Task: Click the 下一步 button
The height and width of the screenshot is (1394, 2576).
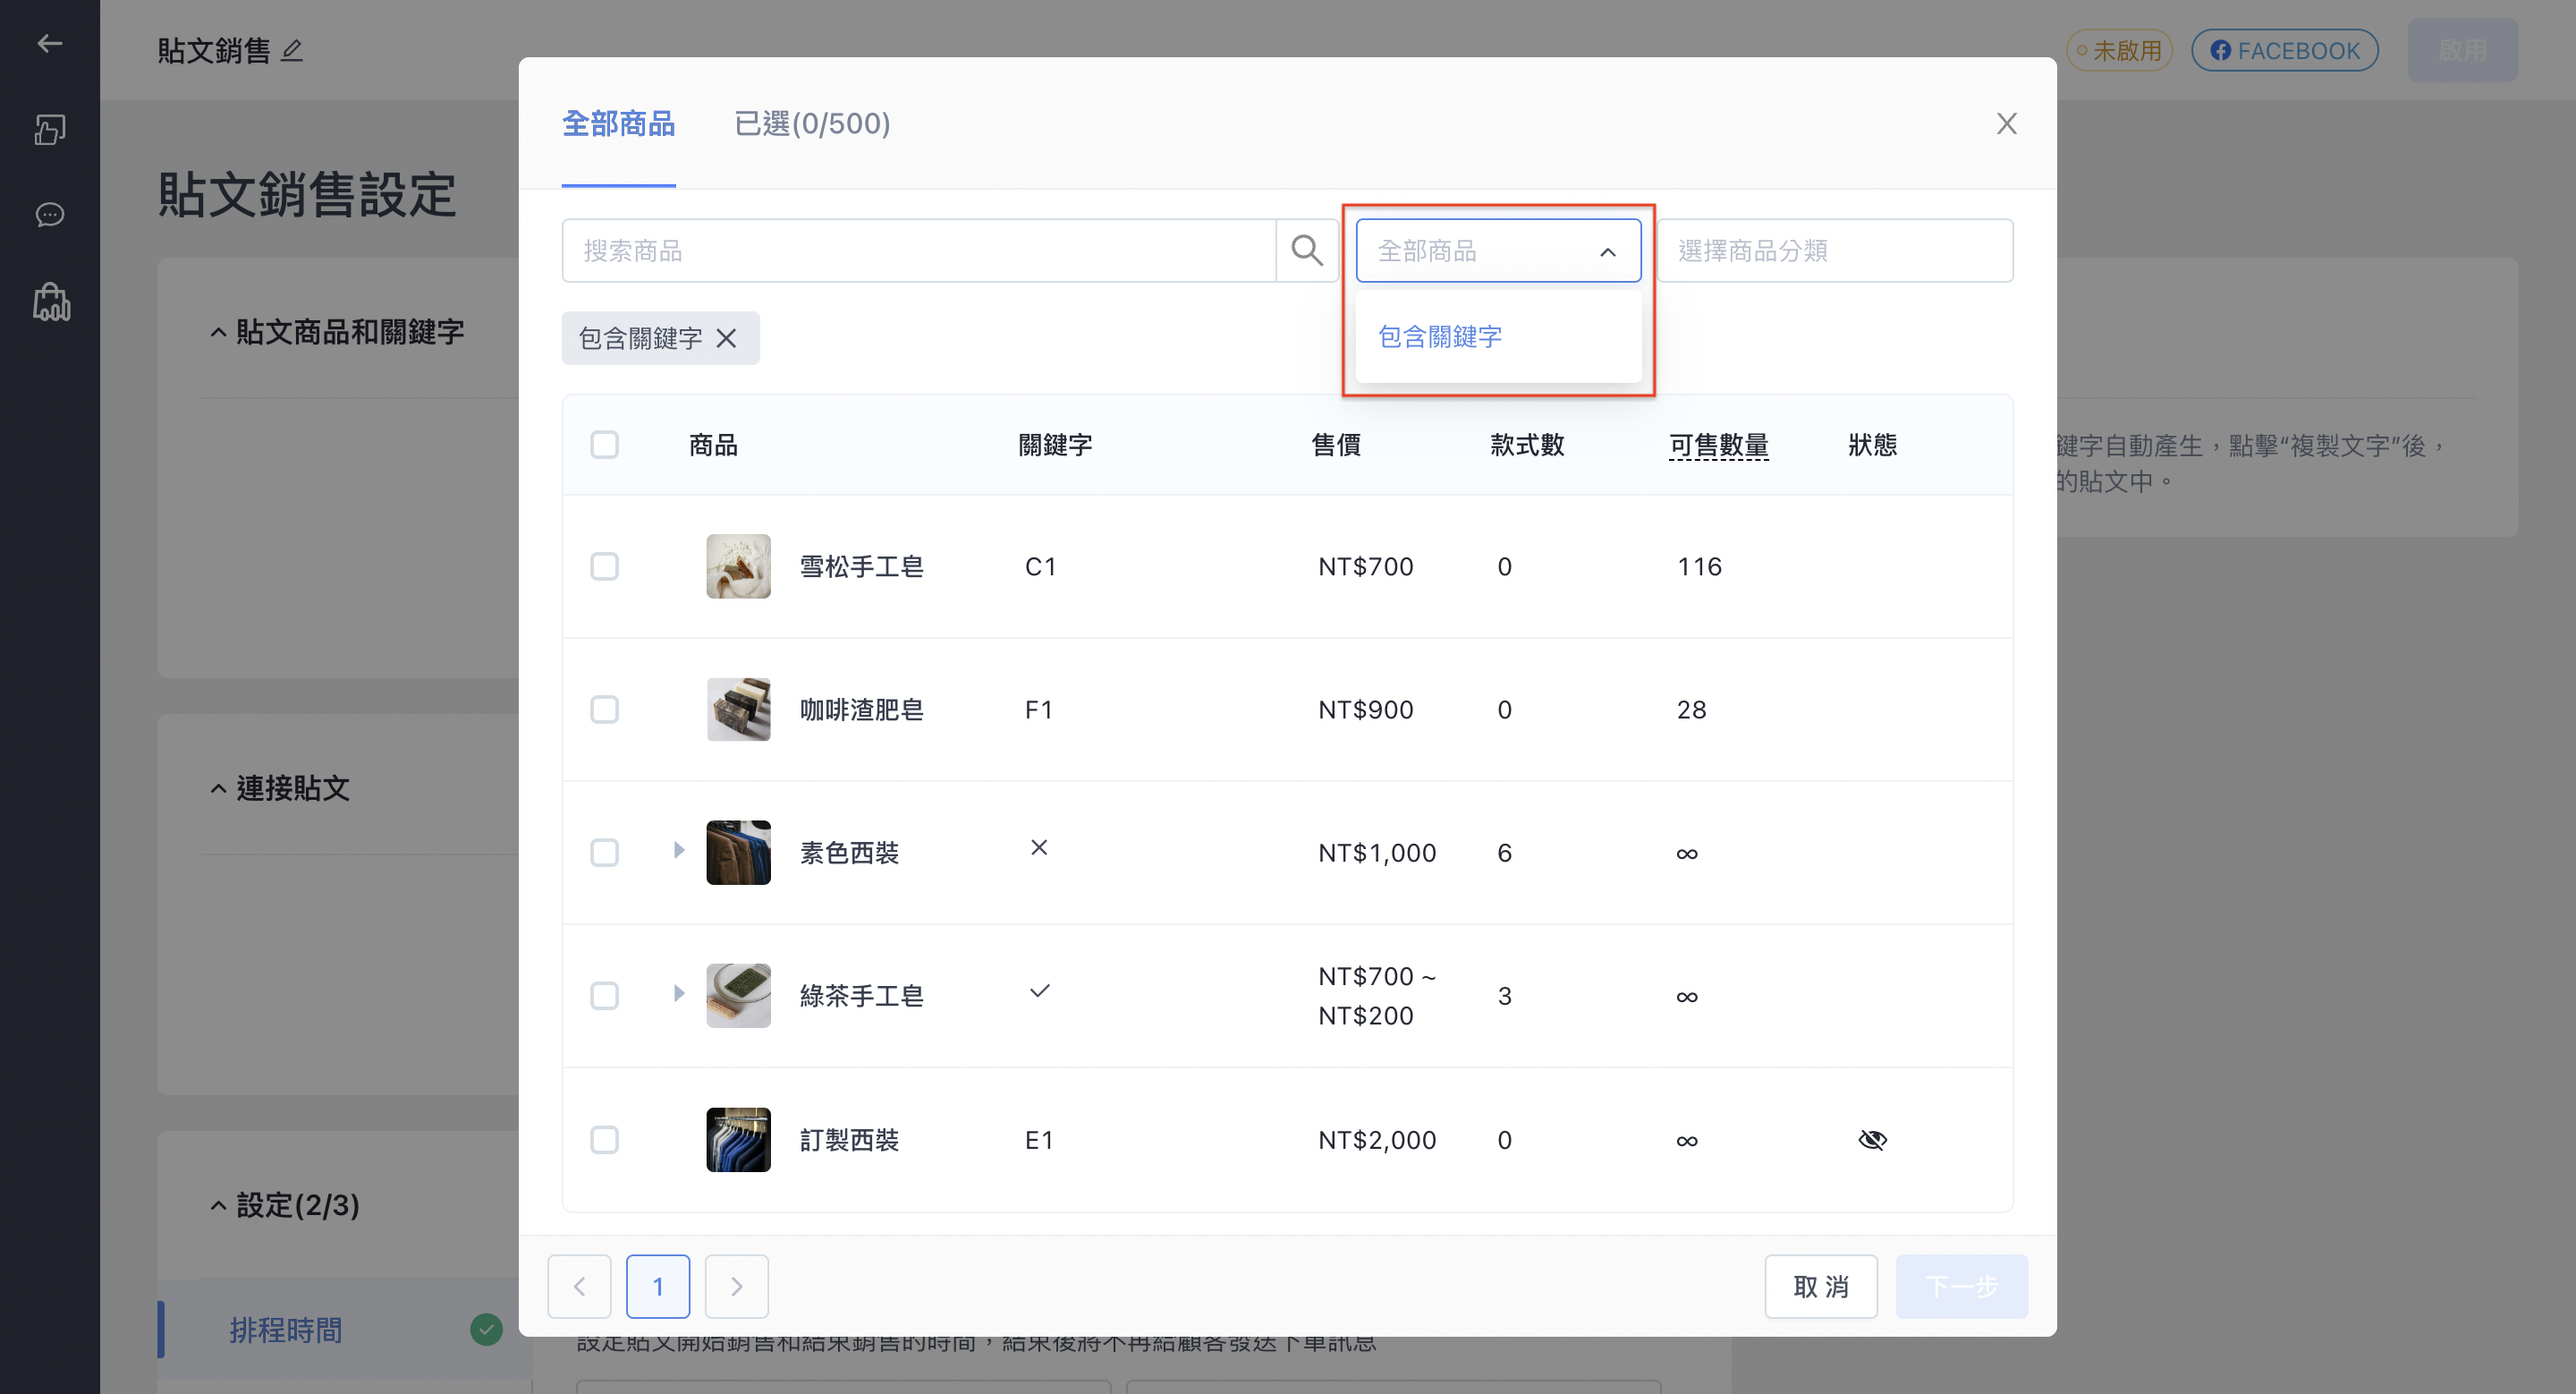Action: pyautogui.click(x=1961, y=1286)
